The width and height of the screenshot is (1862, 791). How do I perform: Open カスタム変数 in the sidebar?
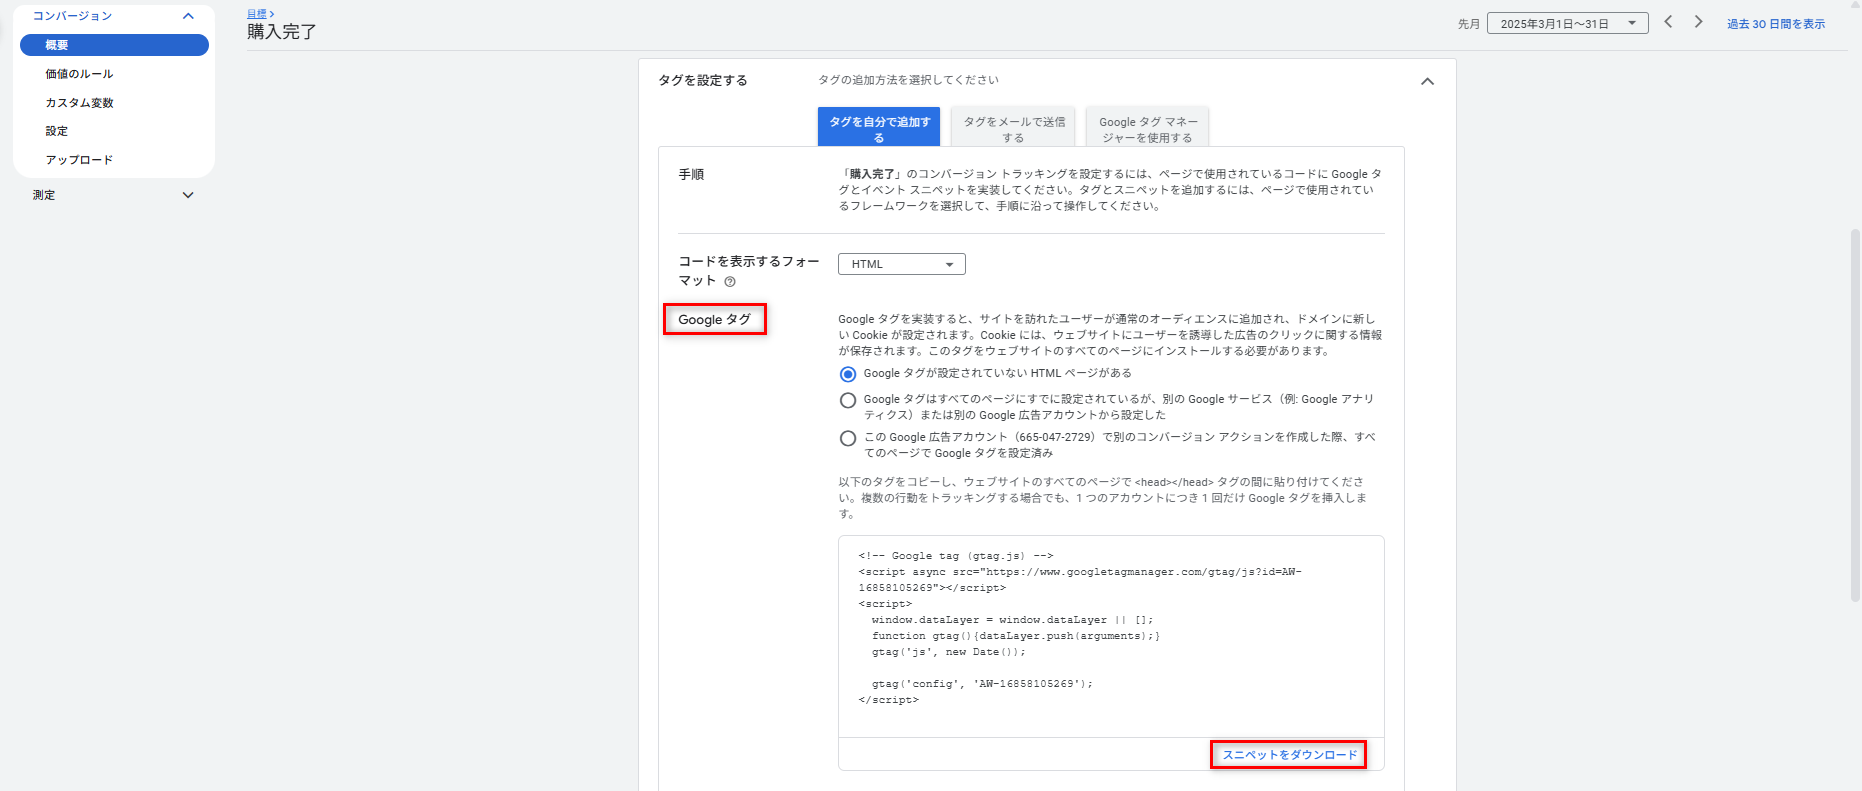(x=79, y=103)
